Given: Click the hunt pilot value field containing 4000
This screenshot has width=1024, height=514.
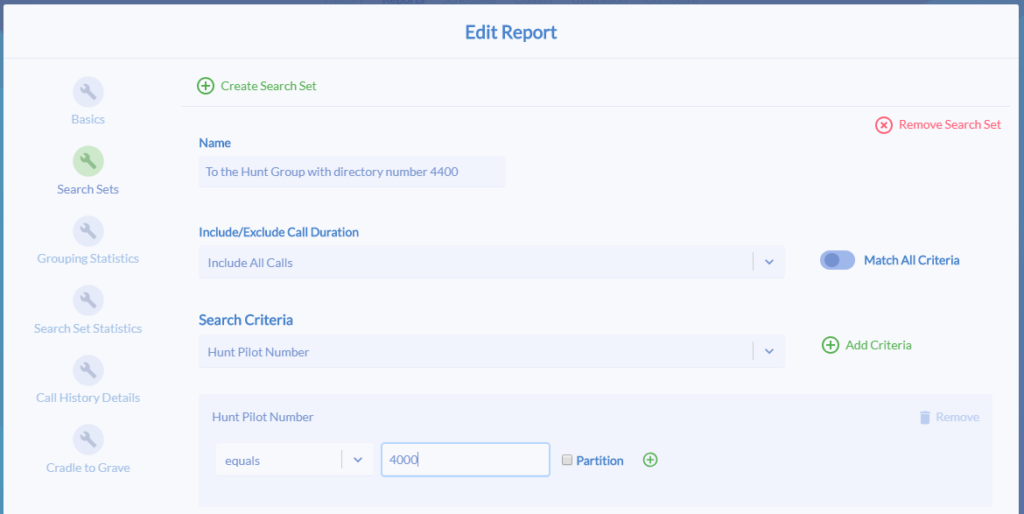Looking at the screenshot, I should [x=466, y=460].
